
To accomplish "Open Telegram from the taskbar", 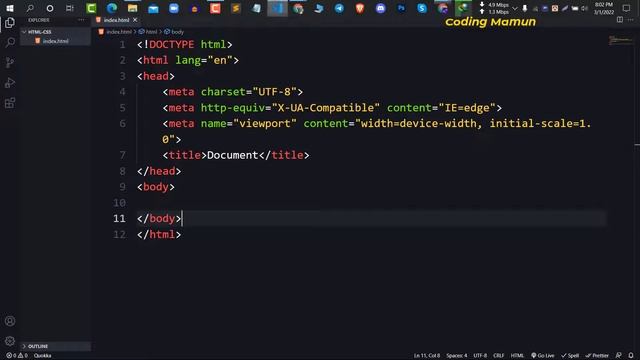I will (x=339, y=8).
